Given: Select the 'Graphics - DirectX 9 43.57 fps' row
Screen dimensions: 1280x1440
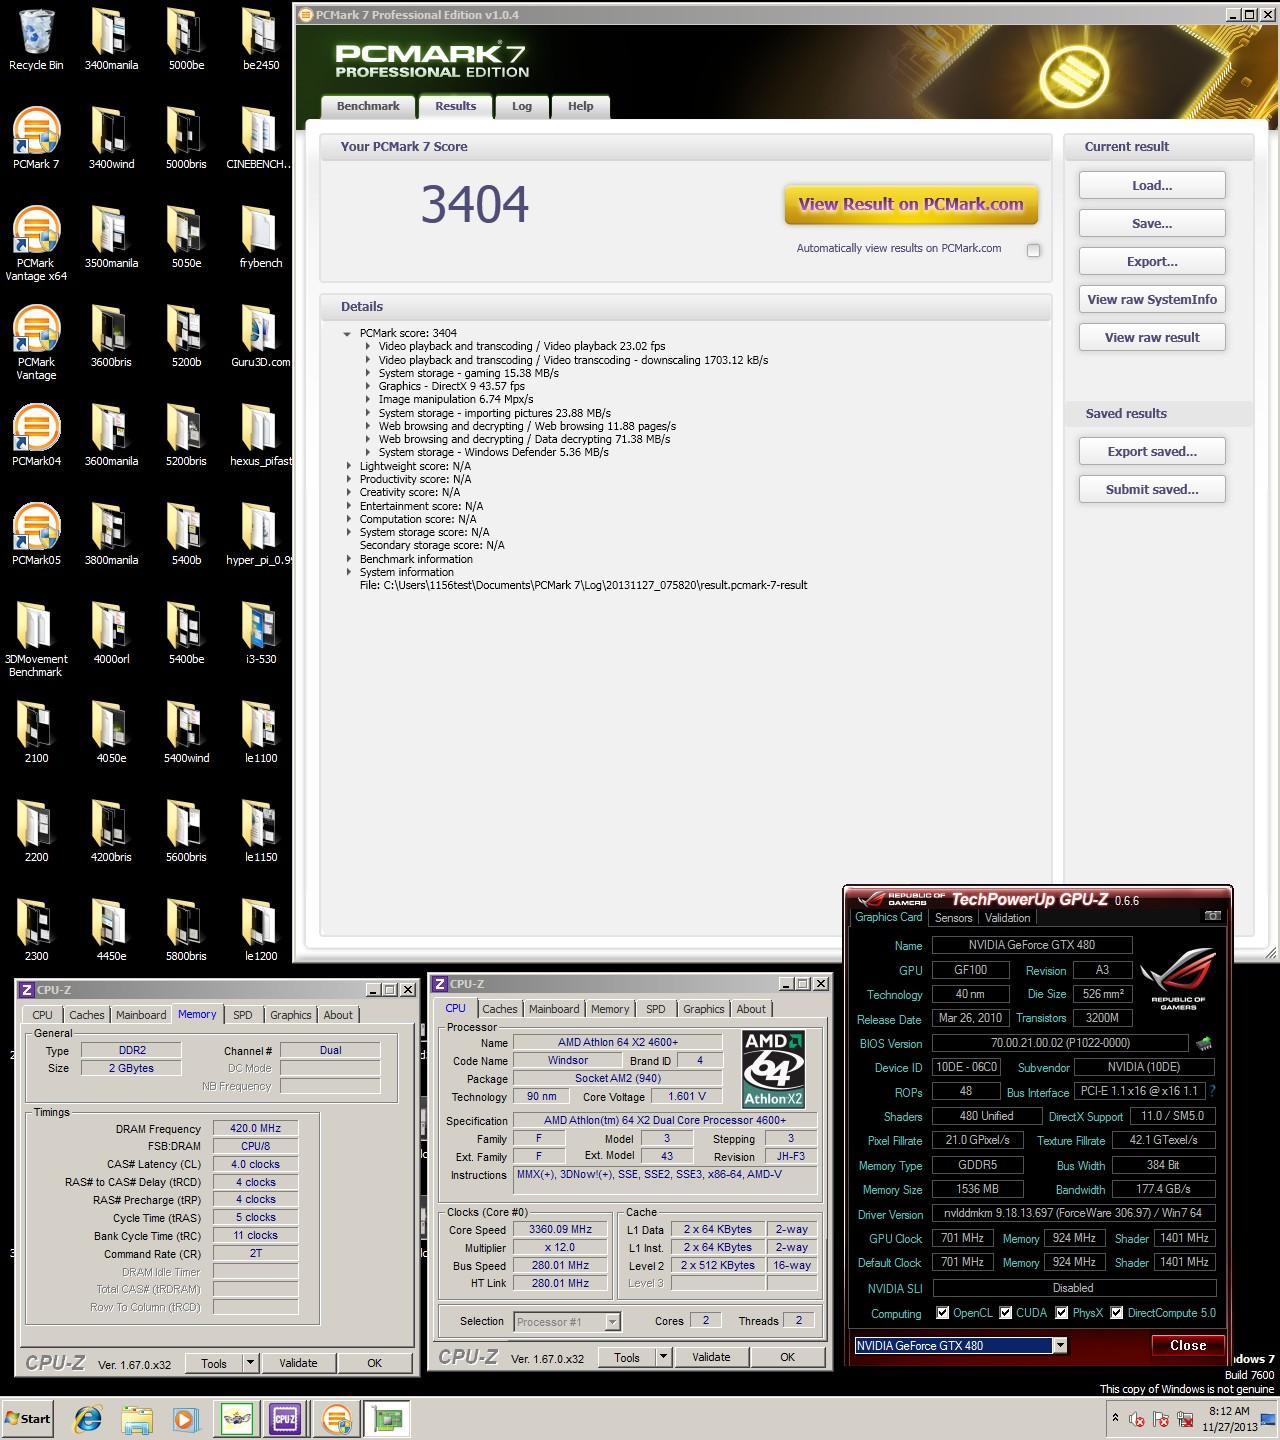Looking at the screenshot, I should pos(451,386).
